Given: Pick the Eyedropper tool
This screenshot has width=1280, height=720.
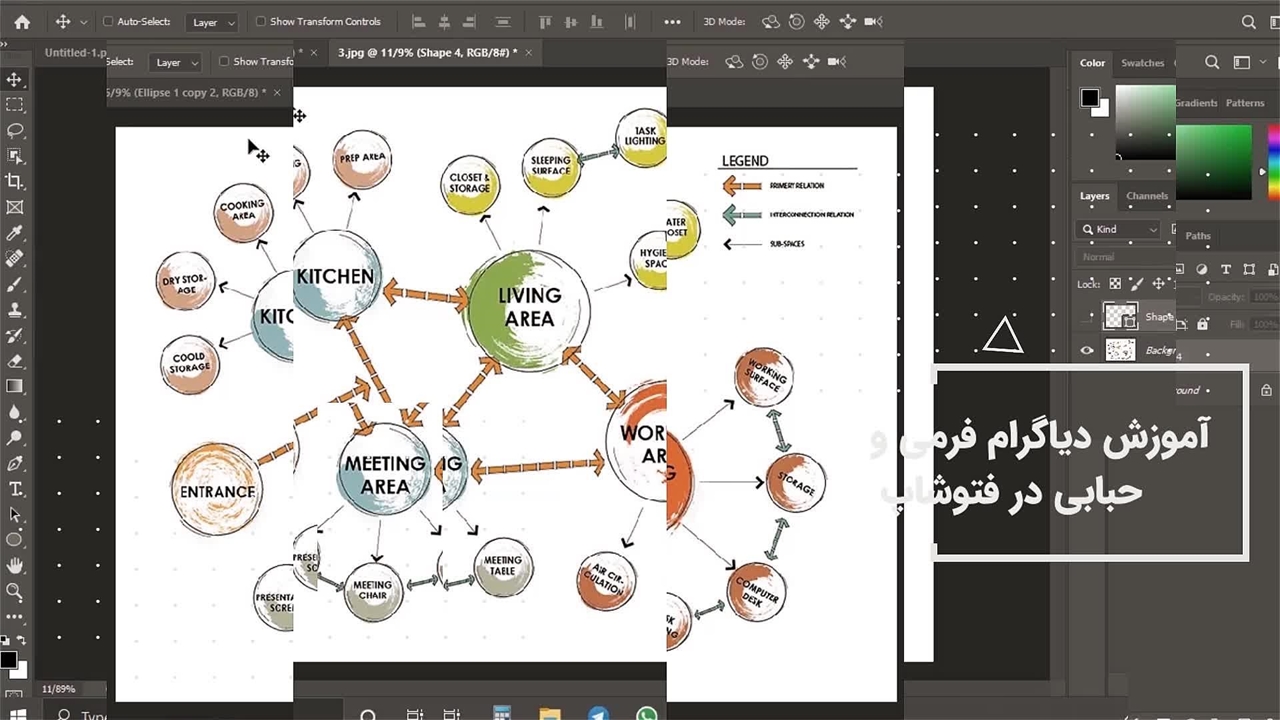Looking at the screenshot, I should point(15,233).
